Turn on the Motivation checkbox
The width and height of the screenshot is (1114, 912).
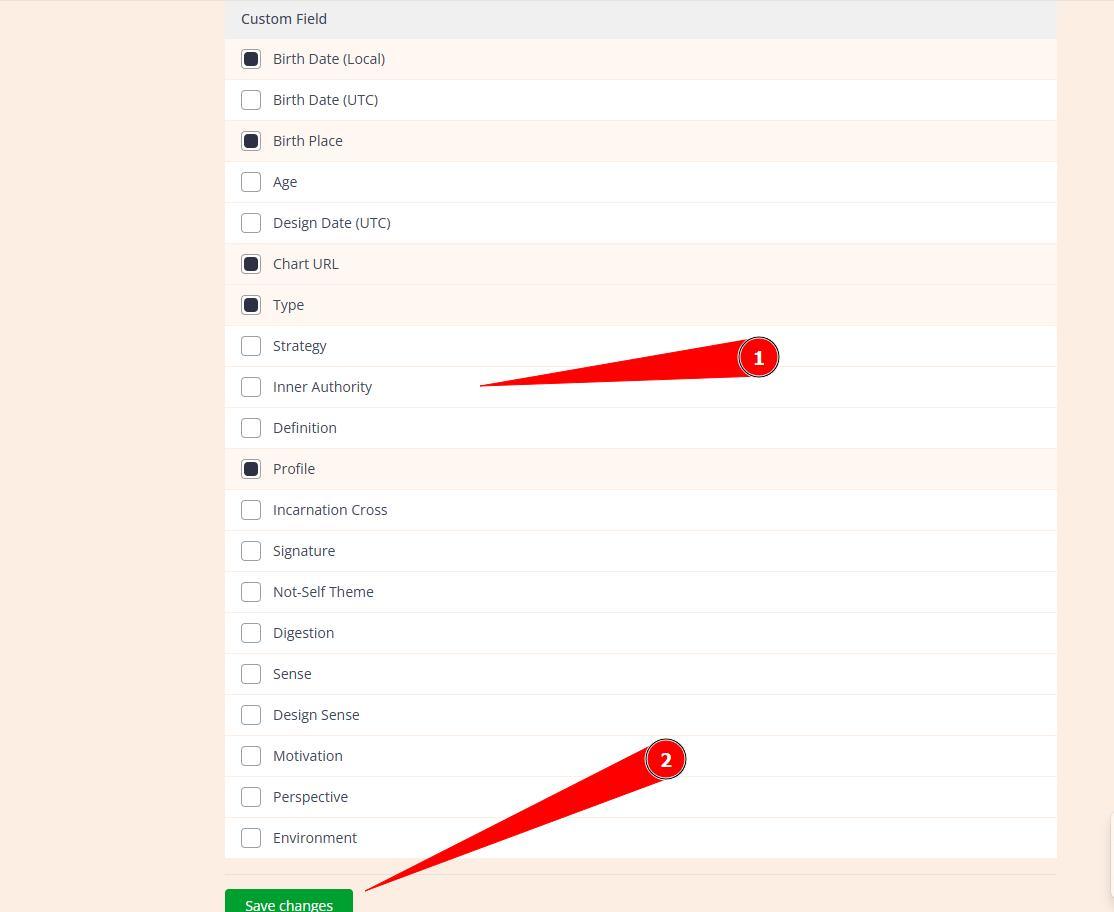(x=251, y=756)
